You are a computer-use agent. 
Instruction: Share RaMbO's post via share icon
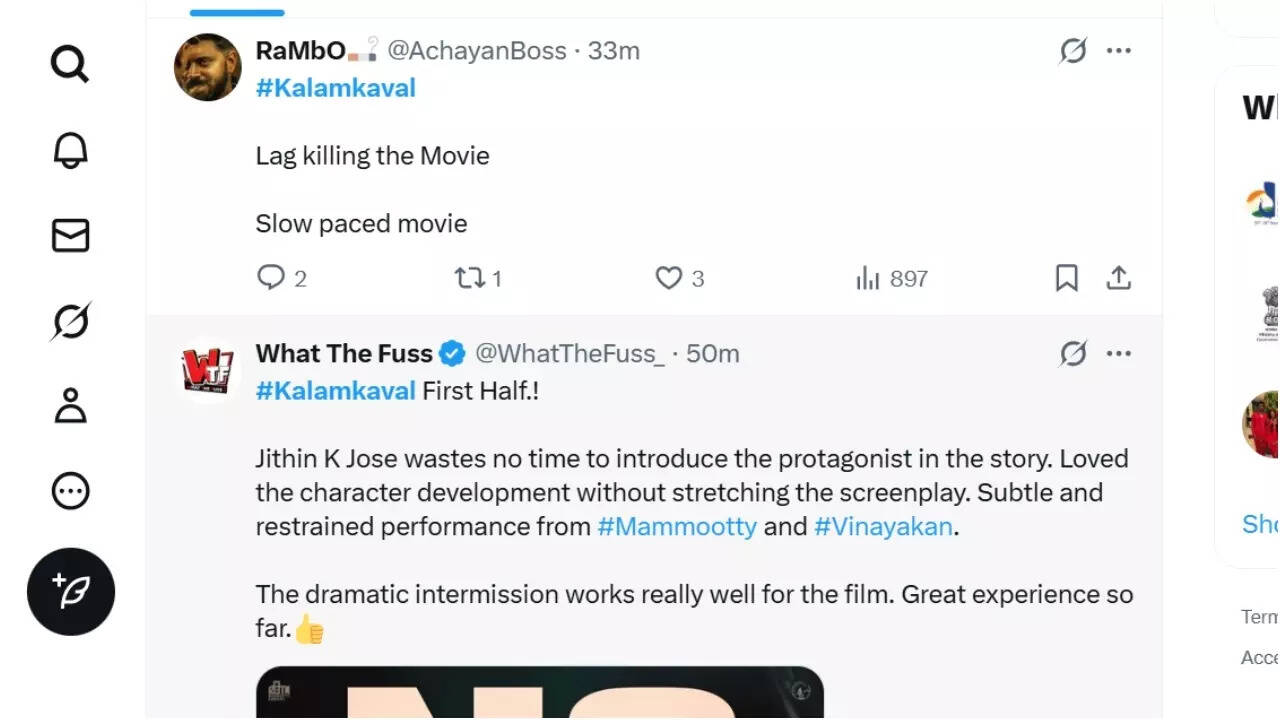[1118, 278]
